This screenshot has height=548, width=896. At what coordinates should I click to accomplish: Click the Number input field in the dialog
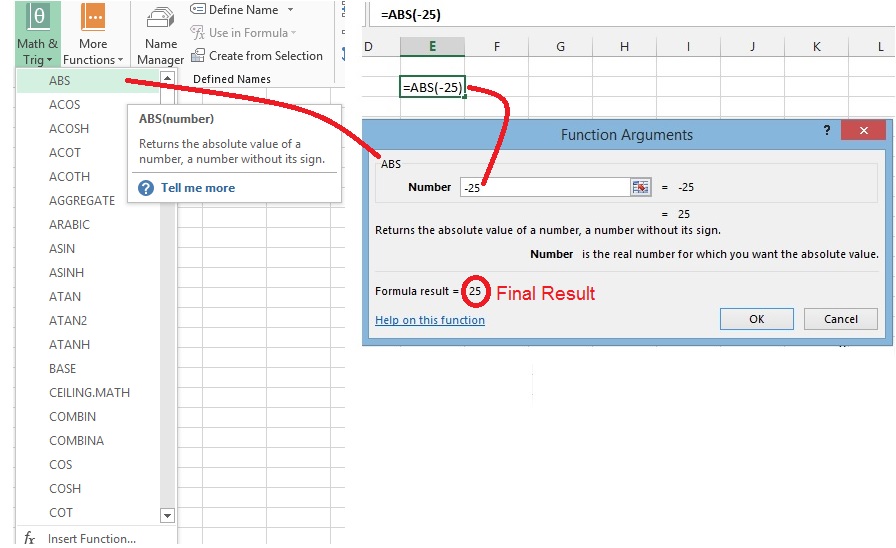tap(546, 187)
